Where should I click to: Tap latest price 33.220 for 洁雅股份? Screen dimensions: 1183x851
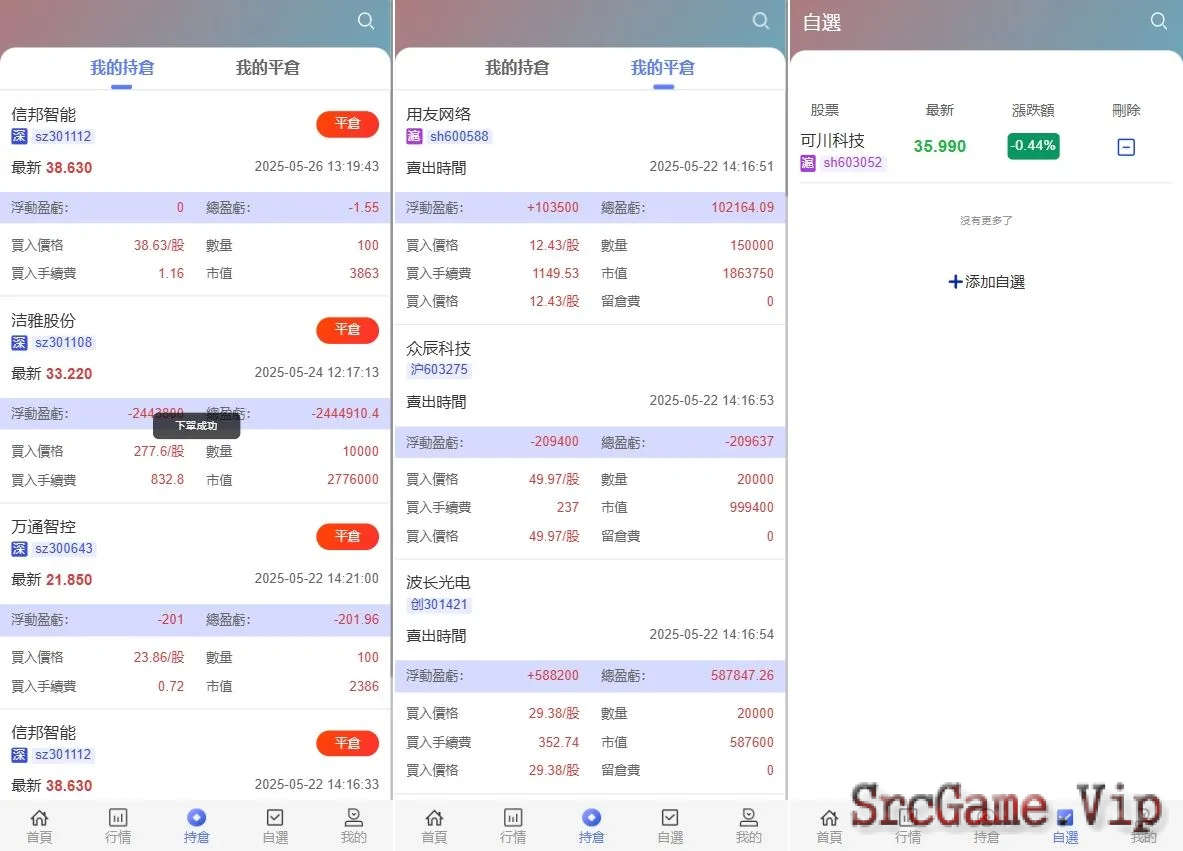coord(69,374)
